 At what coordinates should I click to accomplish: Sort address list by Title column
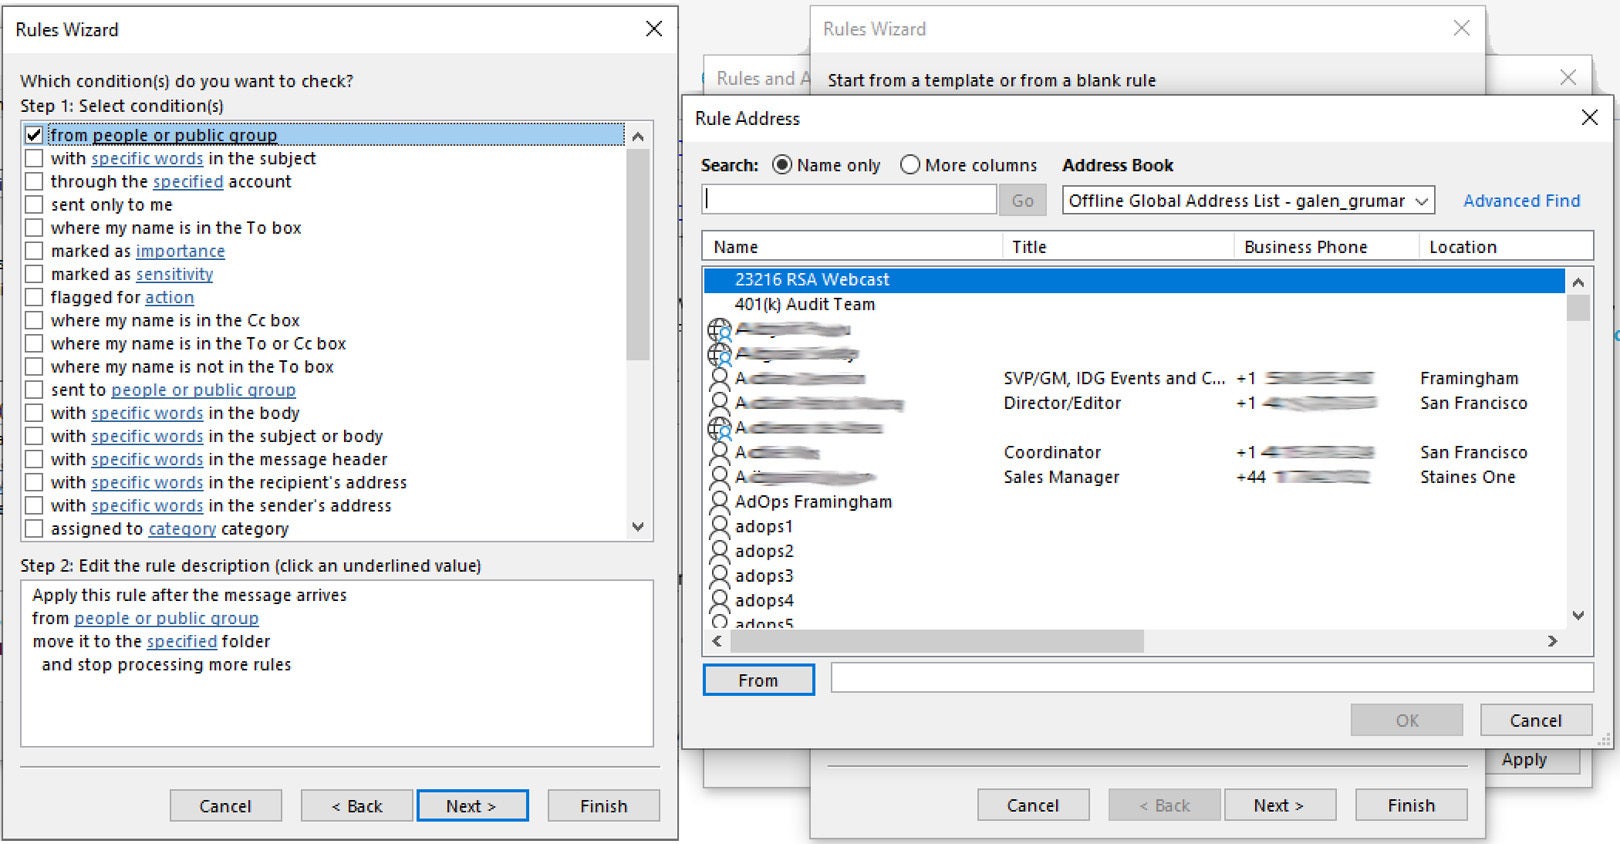pos(1118,247)
